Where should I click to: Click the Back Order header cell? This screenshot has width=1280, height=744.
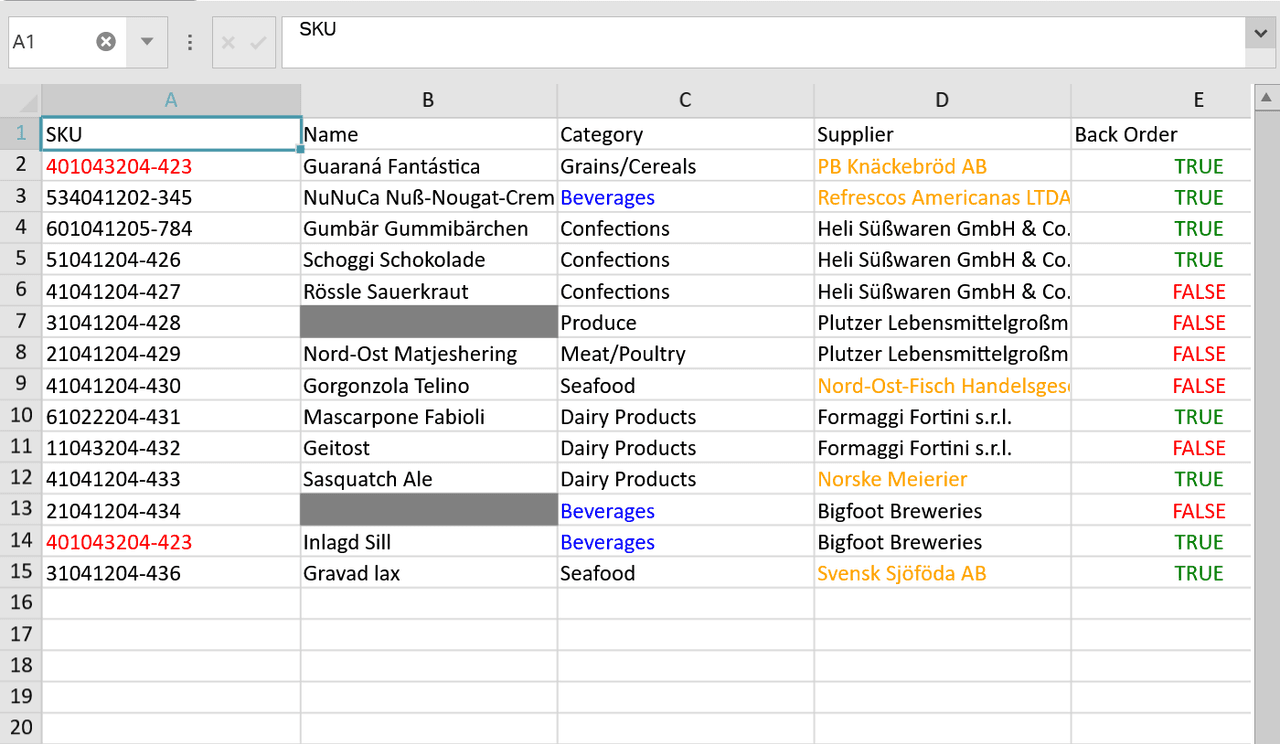pos(1161,134)
